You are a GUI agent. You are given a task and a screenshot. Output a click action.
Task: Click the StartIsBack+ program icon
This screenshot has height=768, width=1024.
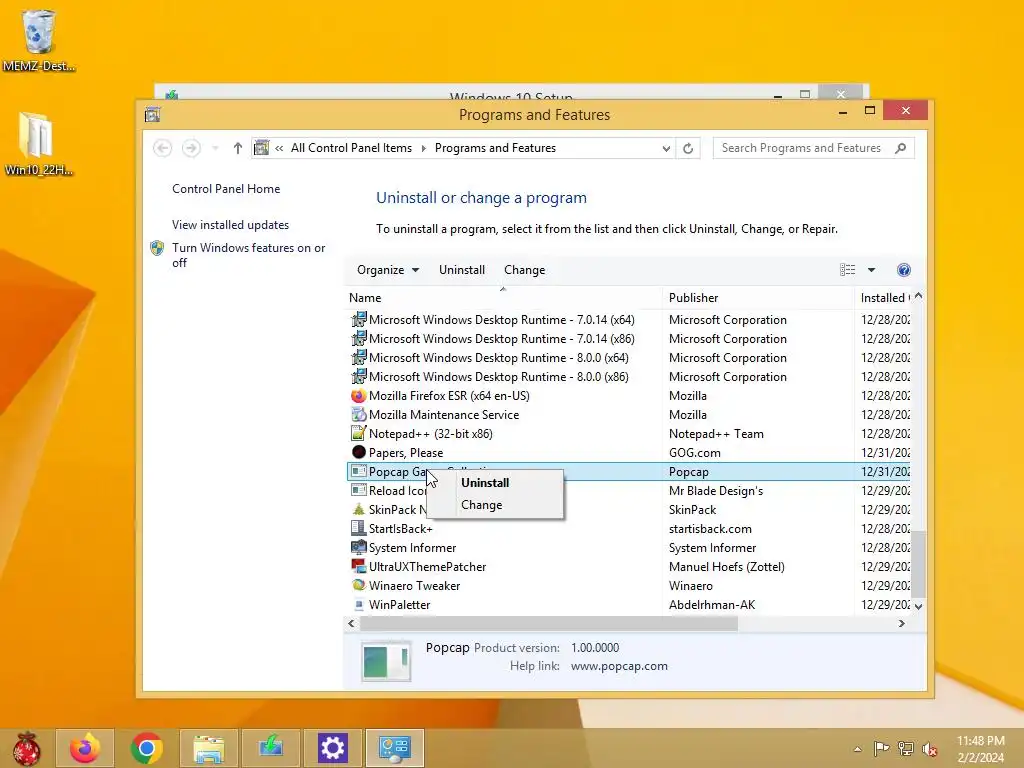click(359, 528)
